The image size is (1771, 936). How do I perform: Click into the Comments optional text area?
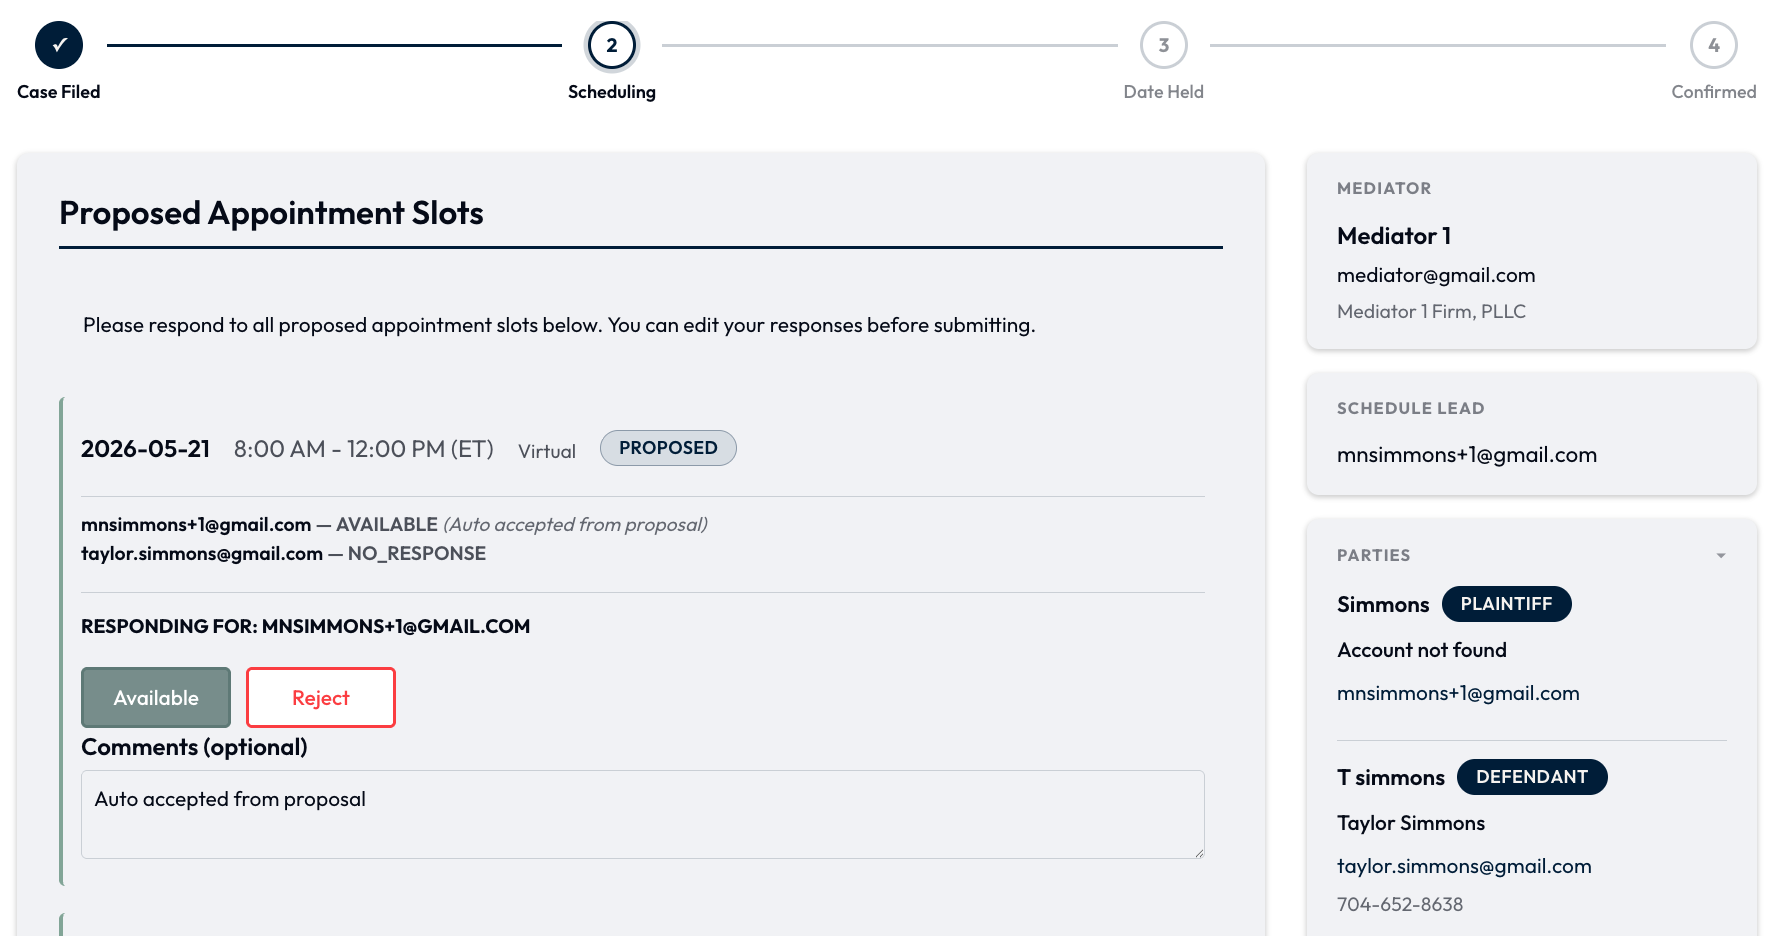click(643, 814)
